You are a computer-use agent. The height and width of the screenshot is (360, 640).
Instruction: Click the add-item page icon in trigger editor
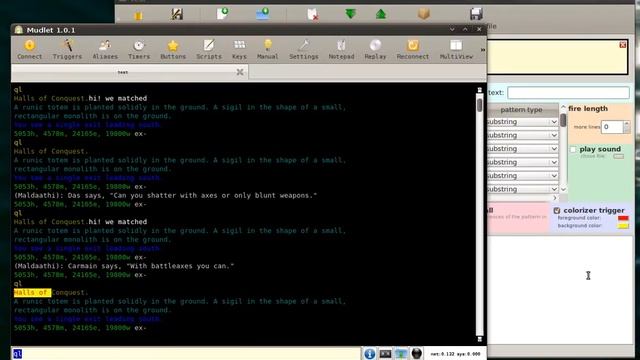point(222,13)
